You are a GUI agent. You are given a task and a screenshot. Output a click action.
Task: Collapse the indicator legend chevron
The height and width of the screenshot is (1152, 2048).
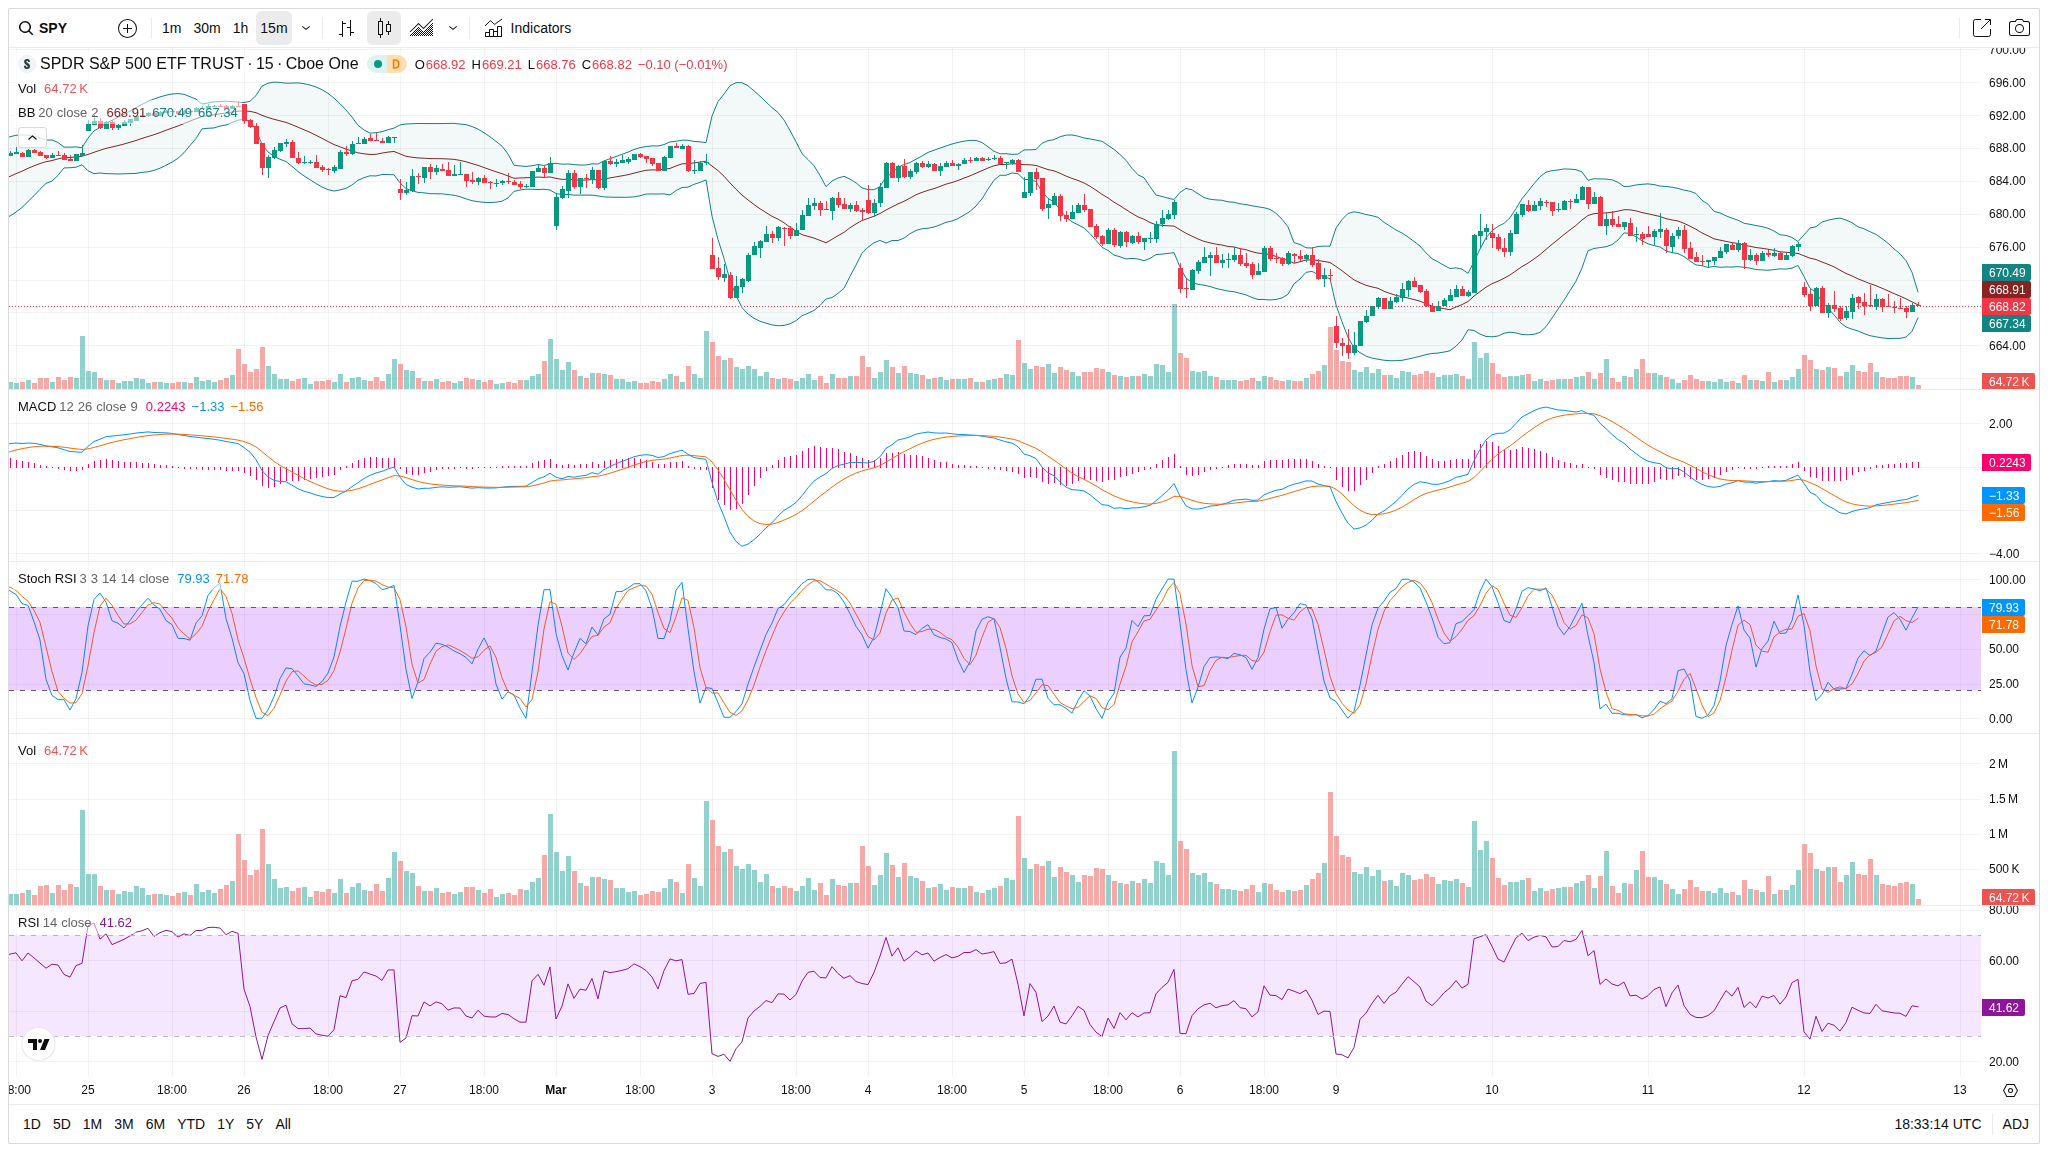click(32, 138)
